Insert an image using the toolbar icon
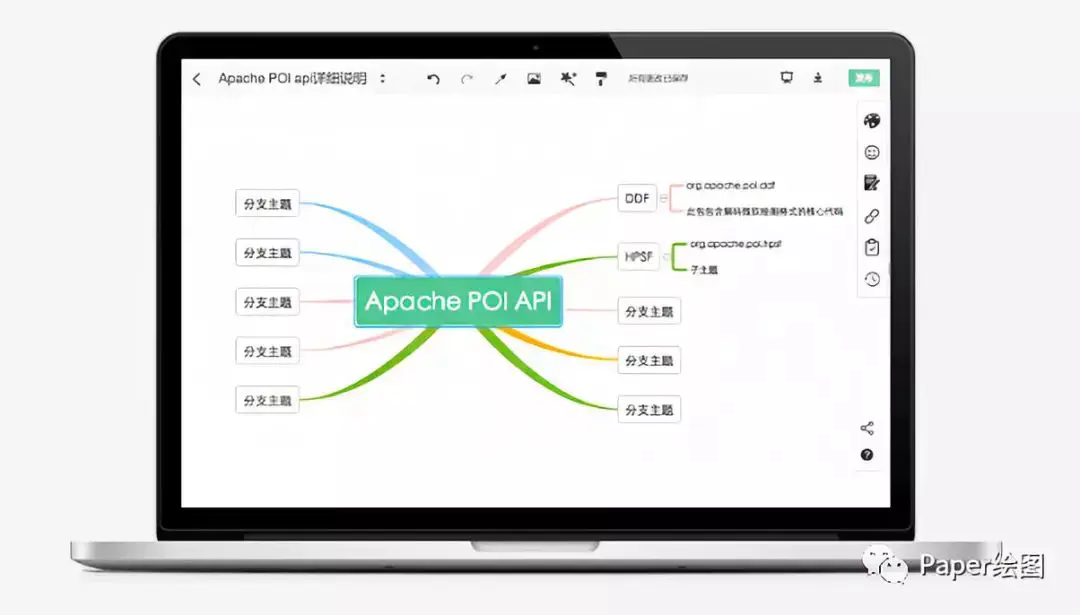The image size is (1080, 615). pos(533,78)
